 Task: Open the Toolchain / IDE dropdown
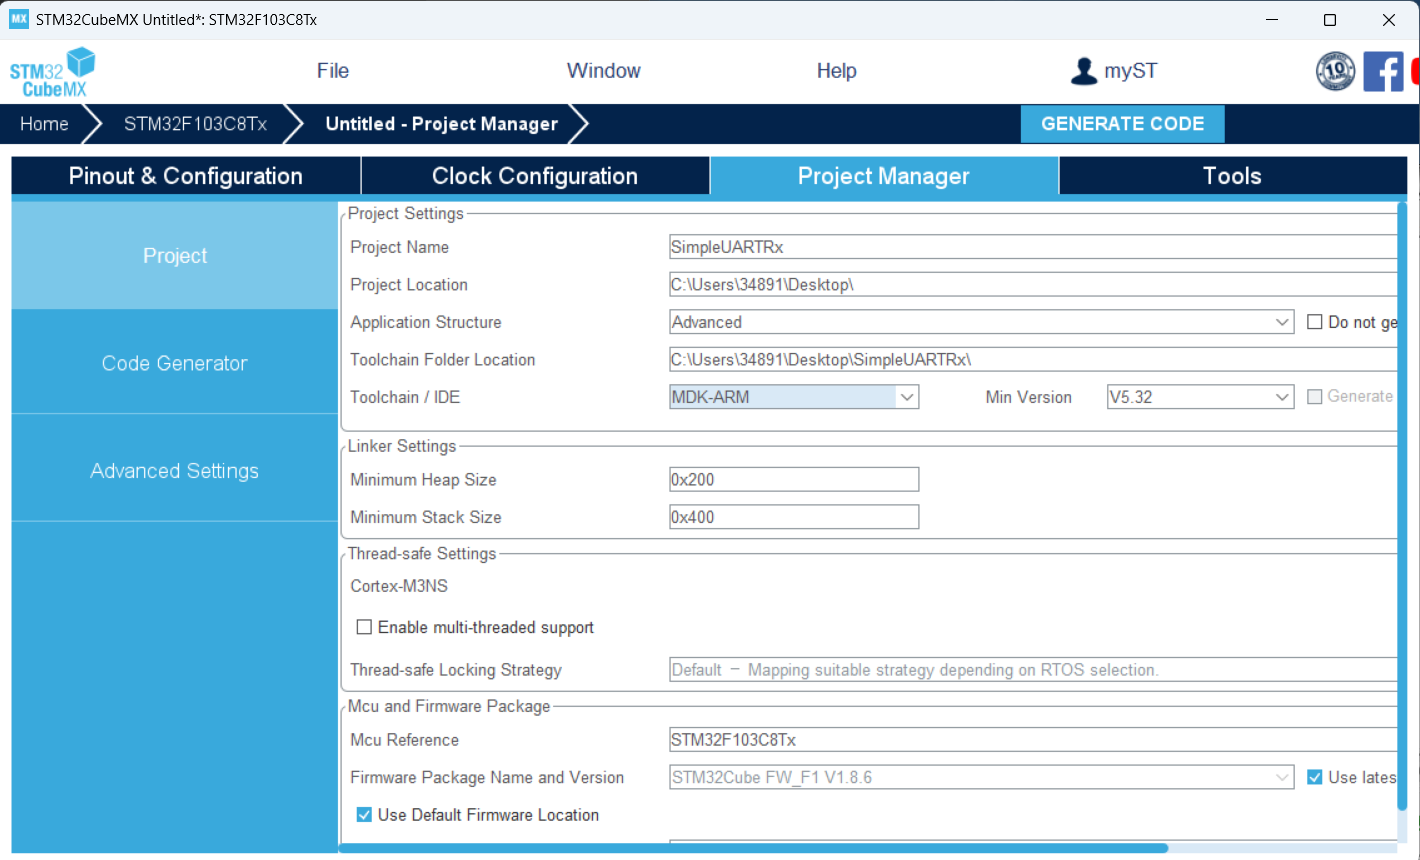point(794,397)
